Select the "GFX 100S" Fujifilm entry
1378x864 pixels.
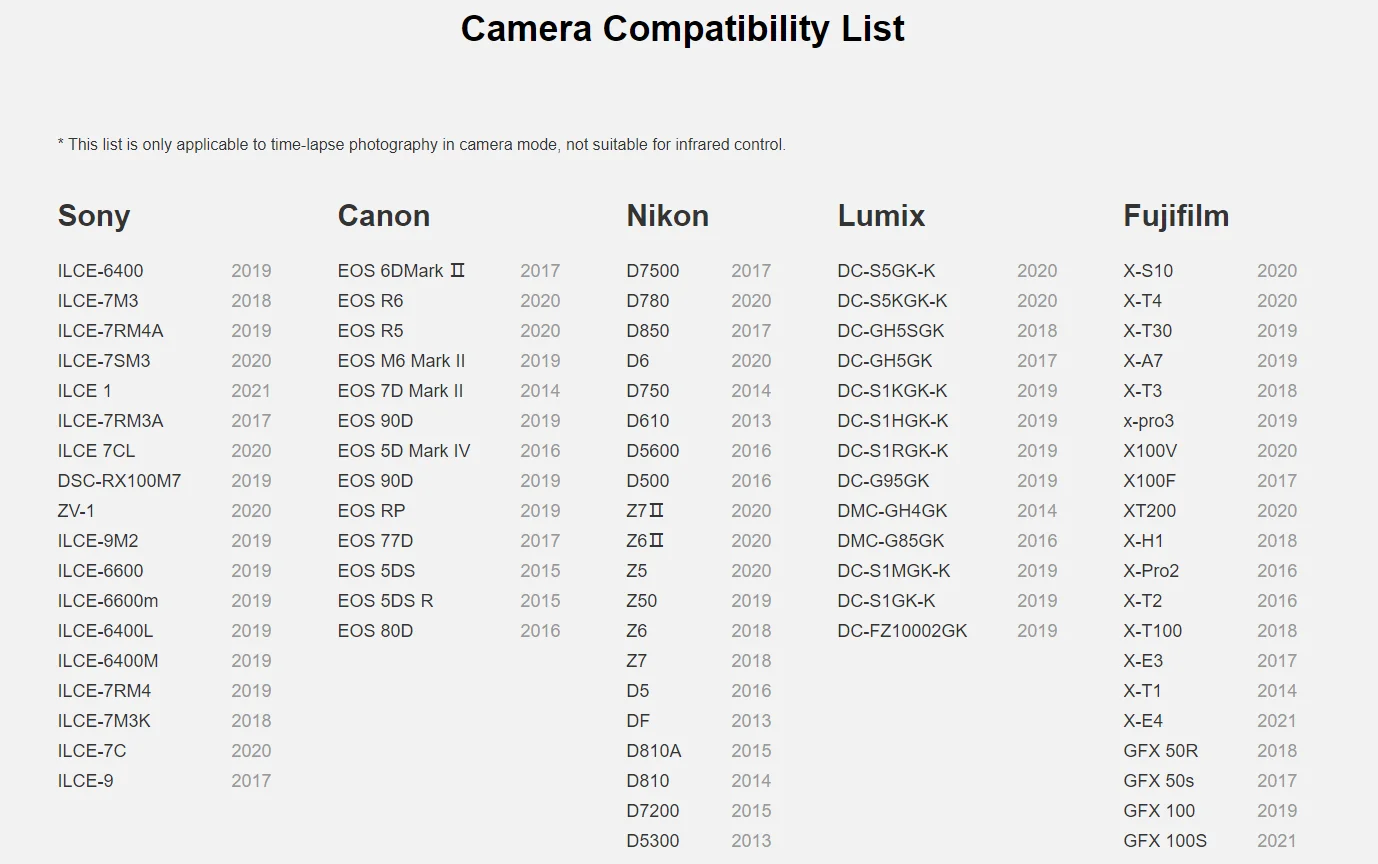[1165, 841]
